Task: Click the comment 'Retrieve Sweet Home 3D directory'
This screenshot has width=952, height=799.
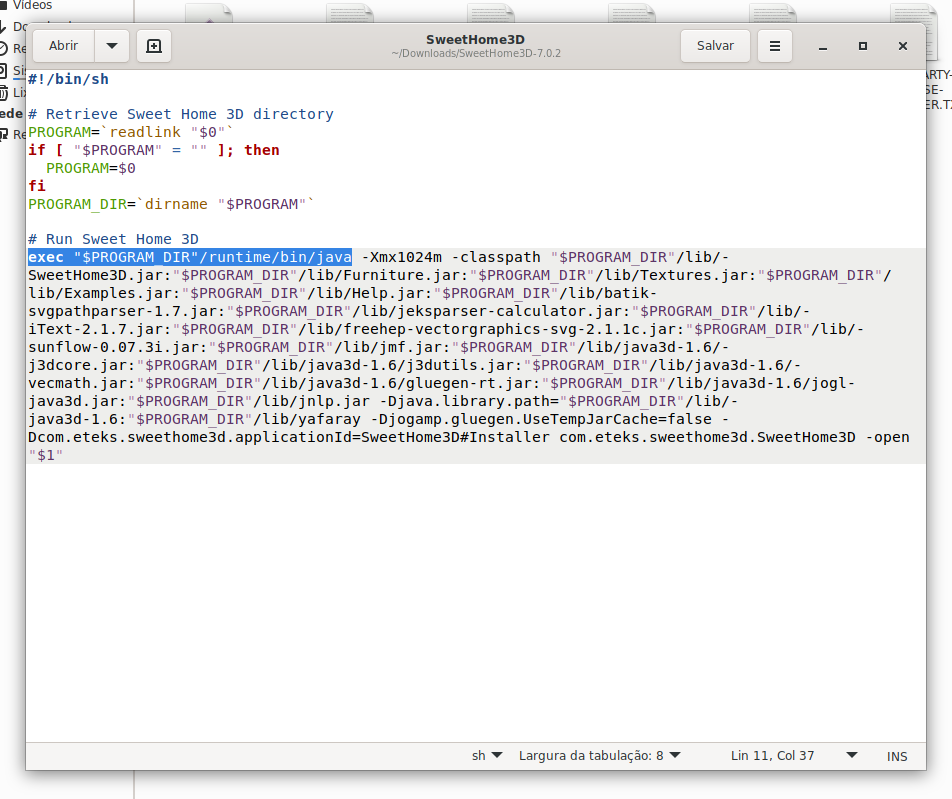Action: [x=181, y=114]
